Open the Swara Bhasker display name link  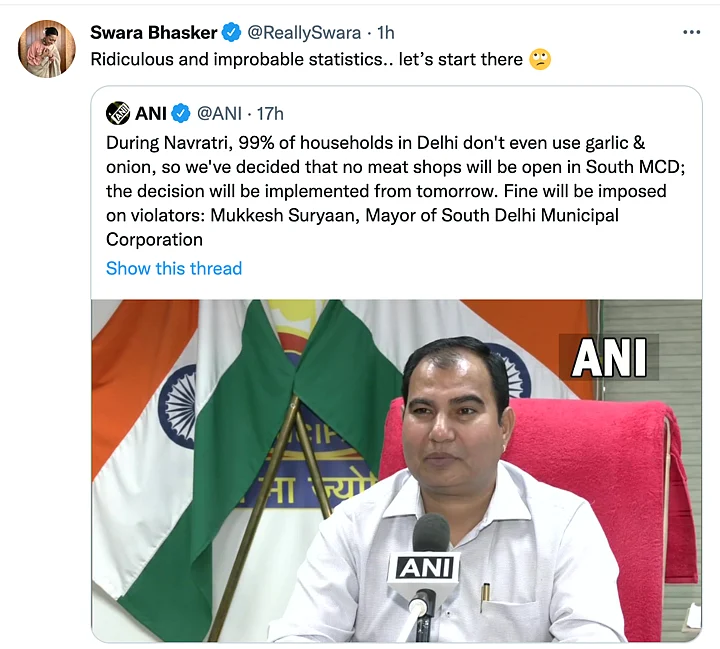point(153,33)
